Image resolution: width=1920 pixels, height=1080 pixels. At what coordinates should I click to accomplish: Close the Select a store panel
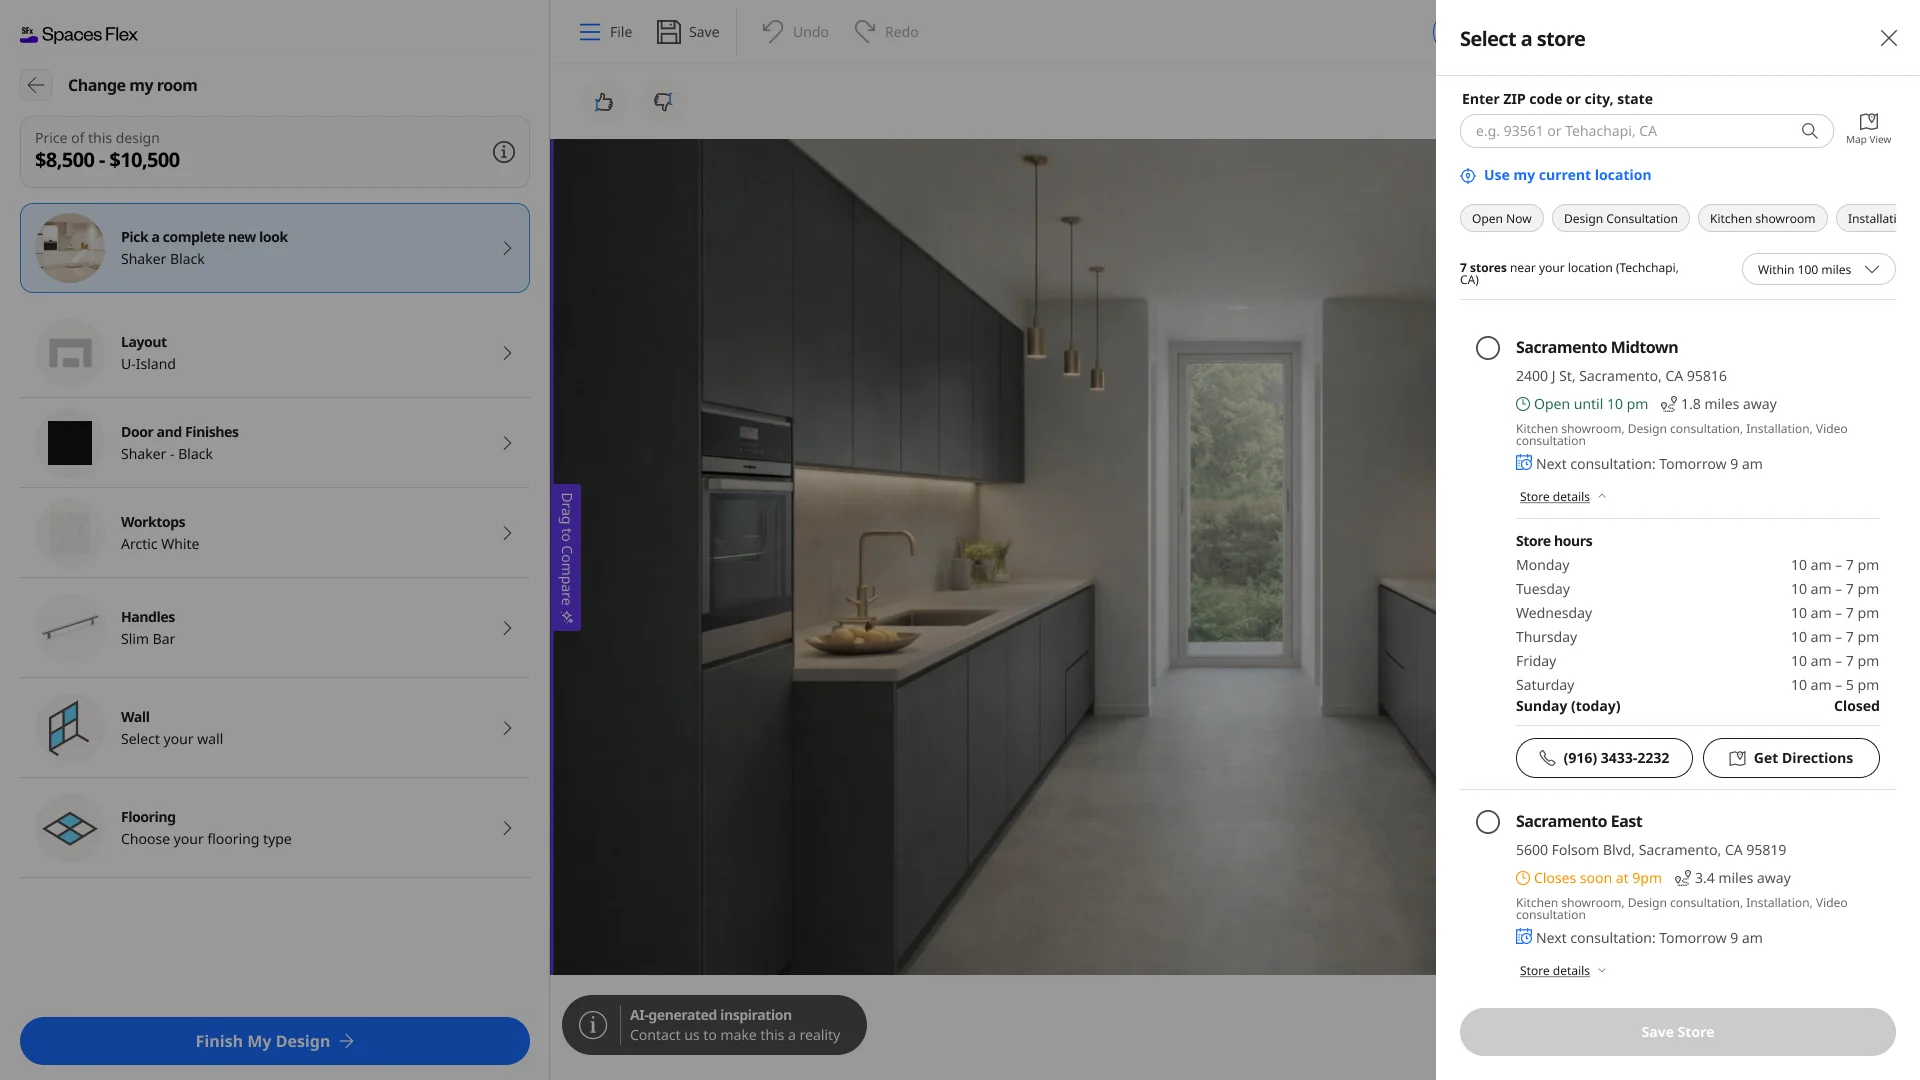point(1888,38)
